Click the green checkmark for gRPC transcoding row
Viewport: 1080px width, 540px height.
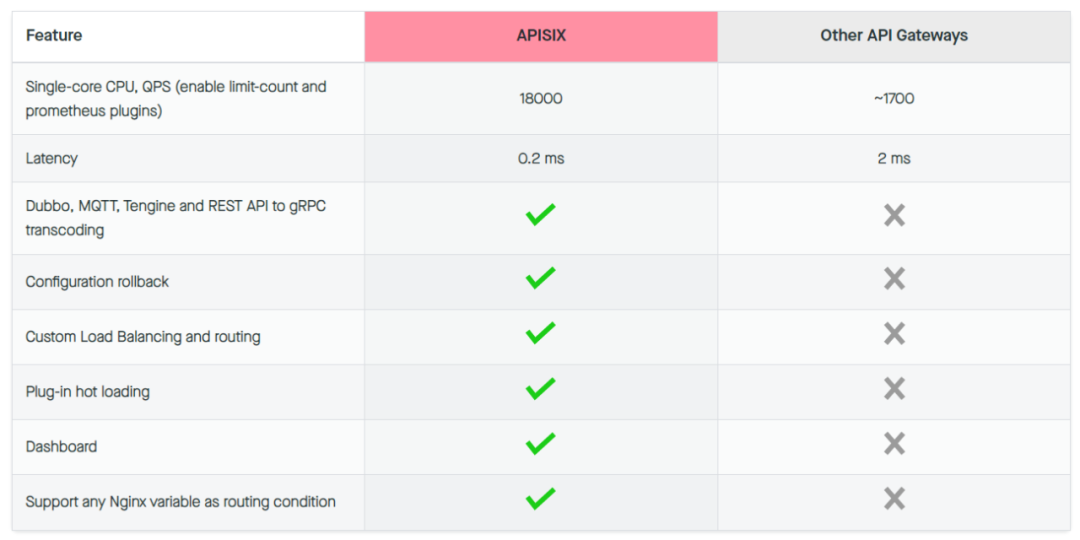coord(541,214)
